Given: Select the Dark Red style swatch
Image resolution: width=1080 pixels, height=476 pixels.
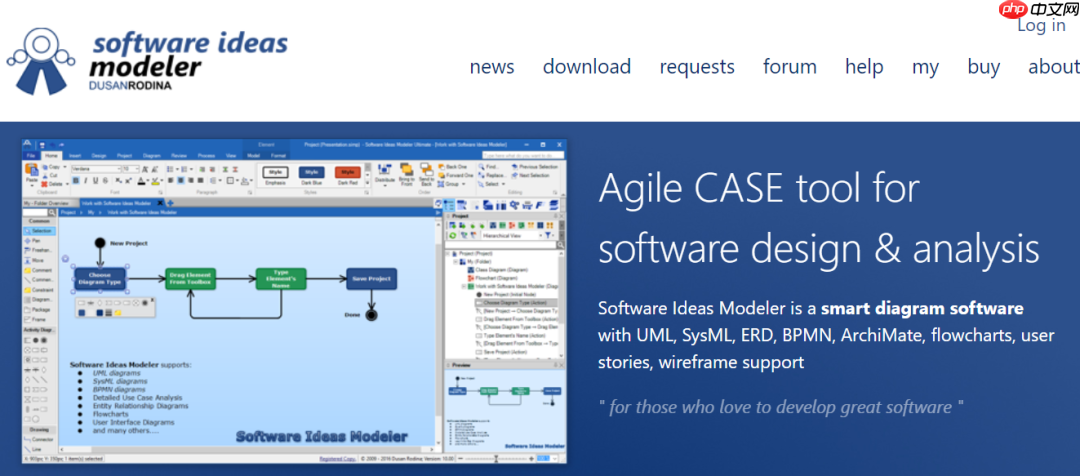Looking at the screenshot, I should point(346,173).
